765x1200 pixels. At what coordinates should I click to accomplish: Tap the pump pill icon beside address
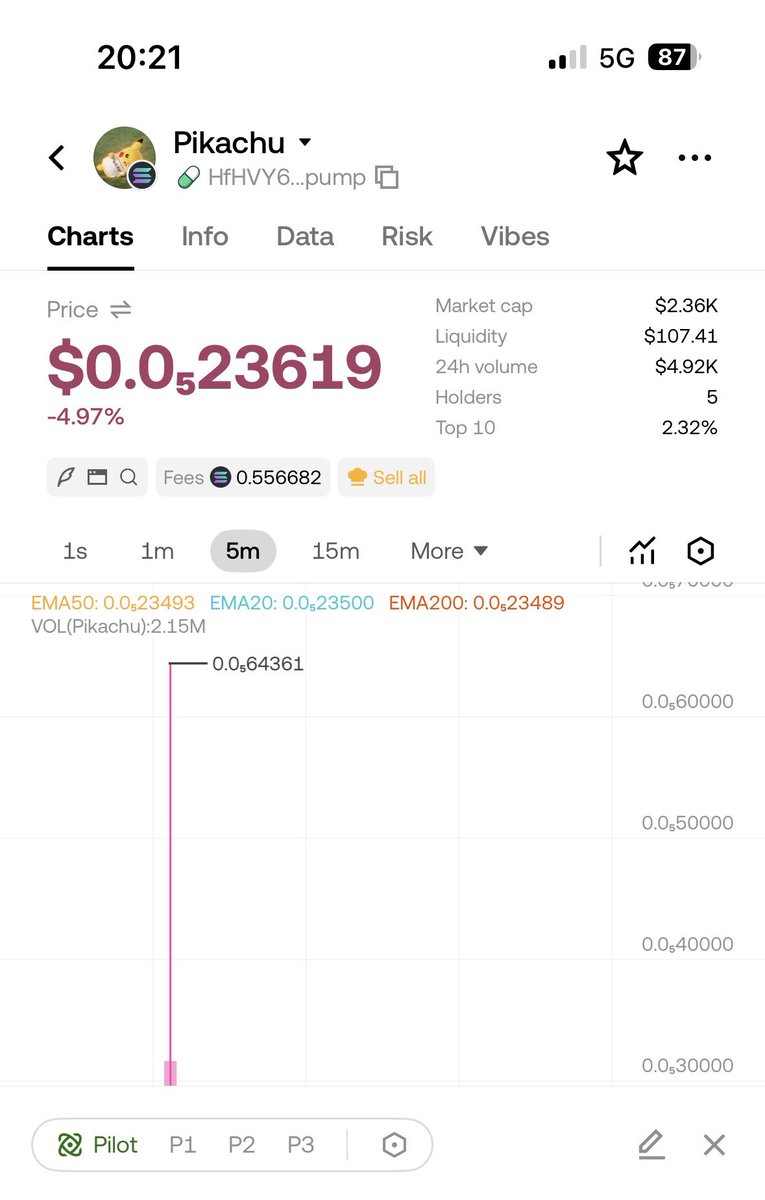(x=187, y=178)
